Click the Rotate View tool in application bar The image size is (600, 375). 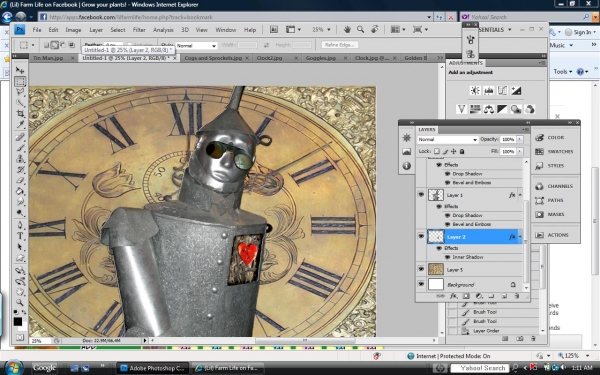point(375,29)
